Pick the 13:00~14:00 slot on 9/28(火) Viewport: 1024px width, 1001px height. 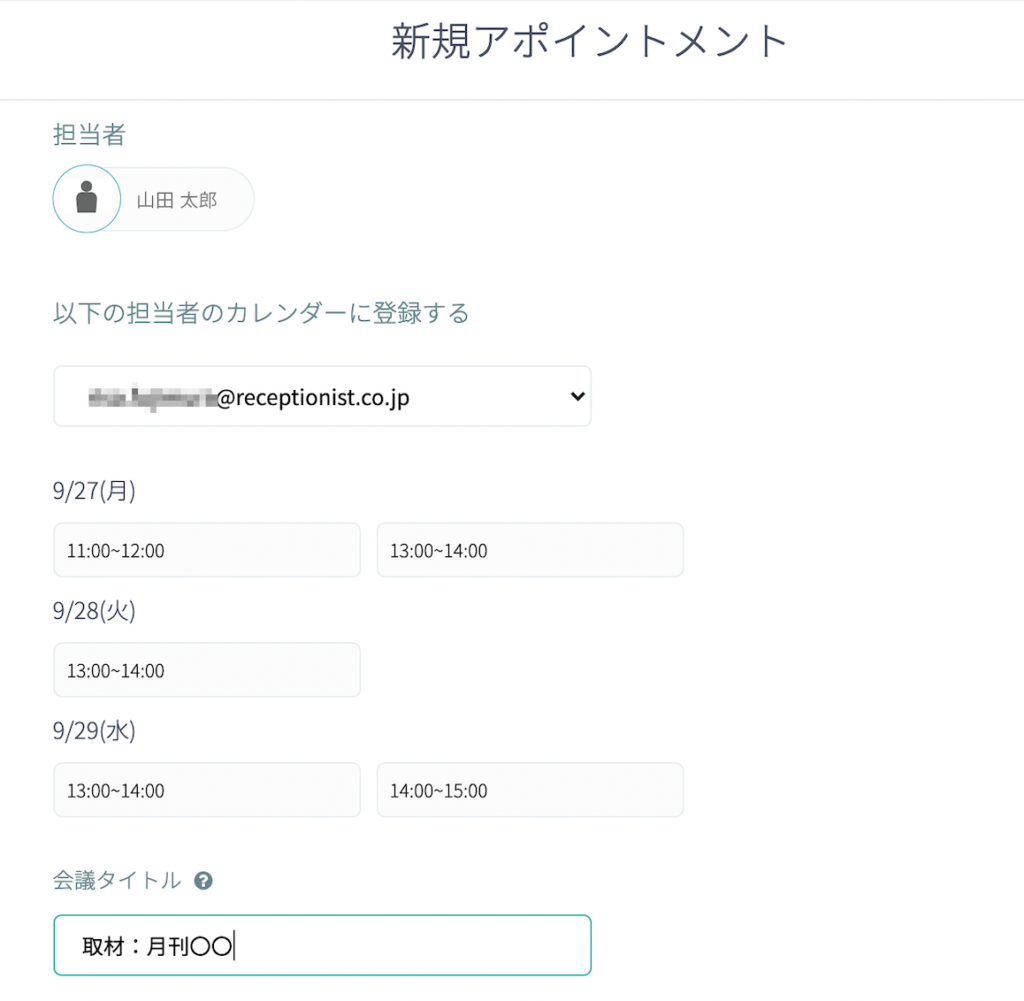(x=207, y=670)
